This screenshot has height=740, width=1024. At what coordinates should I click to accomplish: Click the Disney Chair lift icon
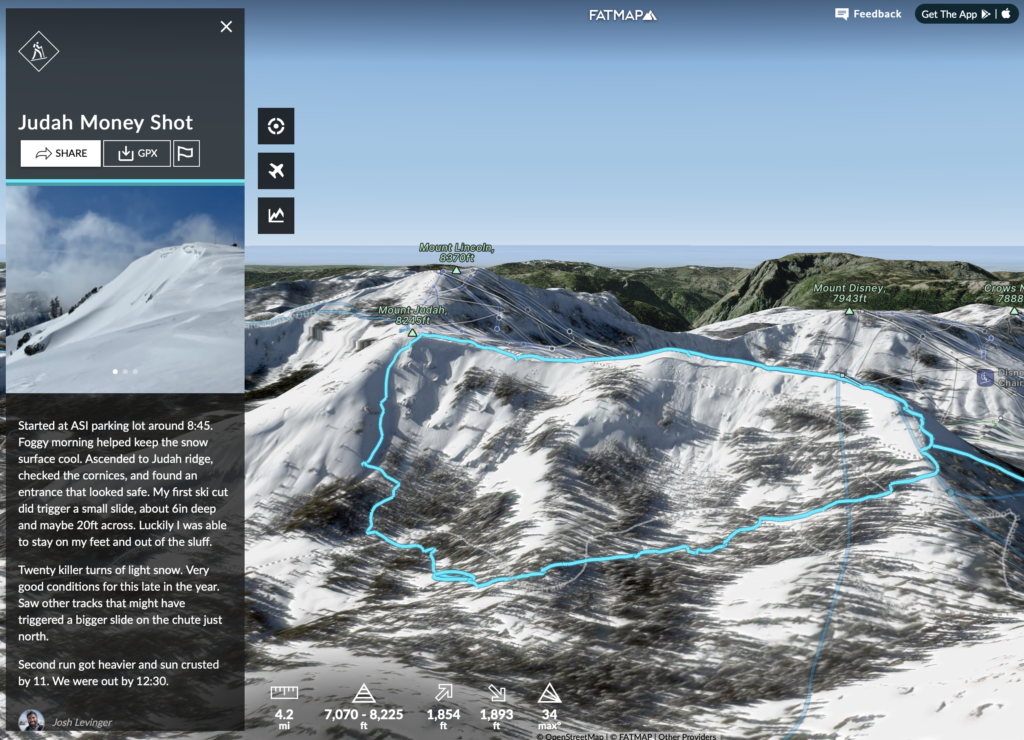point(985,377)
